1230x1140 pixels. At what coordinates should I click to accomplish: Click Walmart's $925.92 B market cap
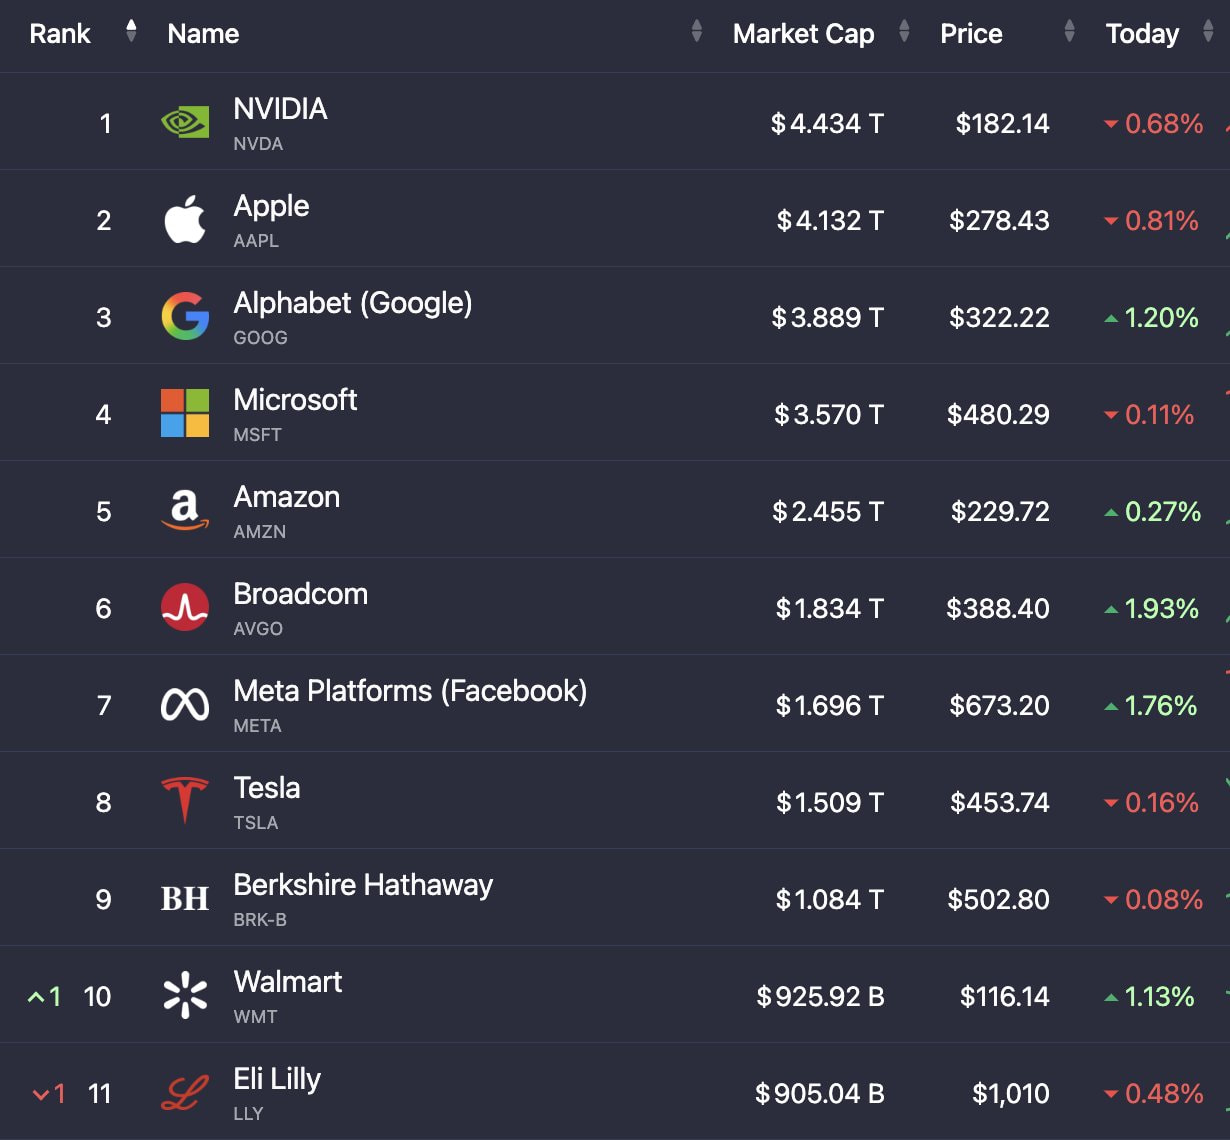[820, 997]
